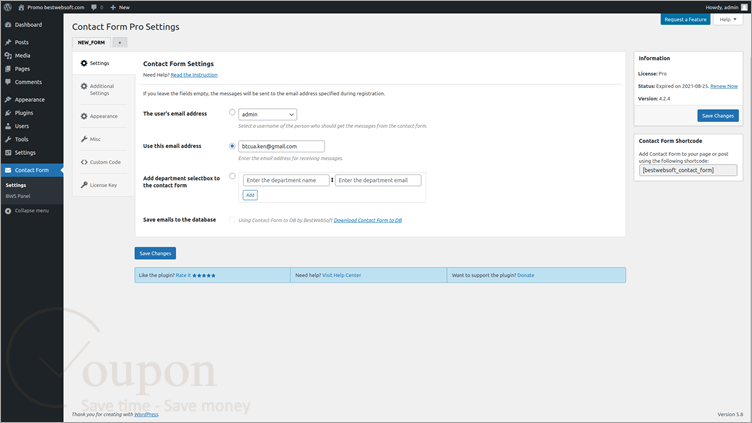
Task: Click the Rate it link
Action: click(x=183, y=275)
